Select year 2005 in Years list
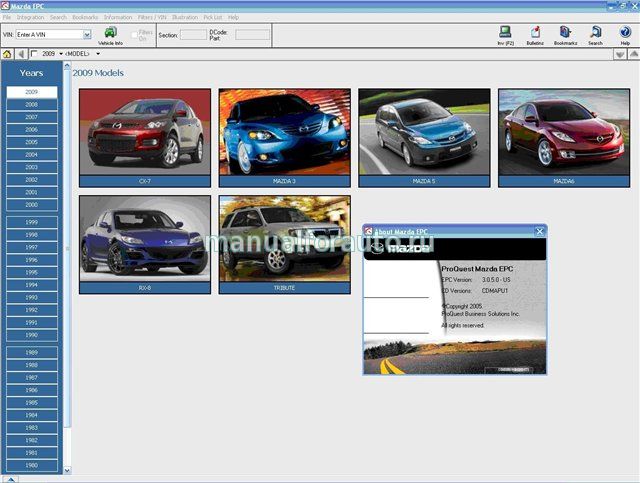Image resolution: width=640 pixels, height=483 pixels. [32, 142]
